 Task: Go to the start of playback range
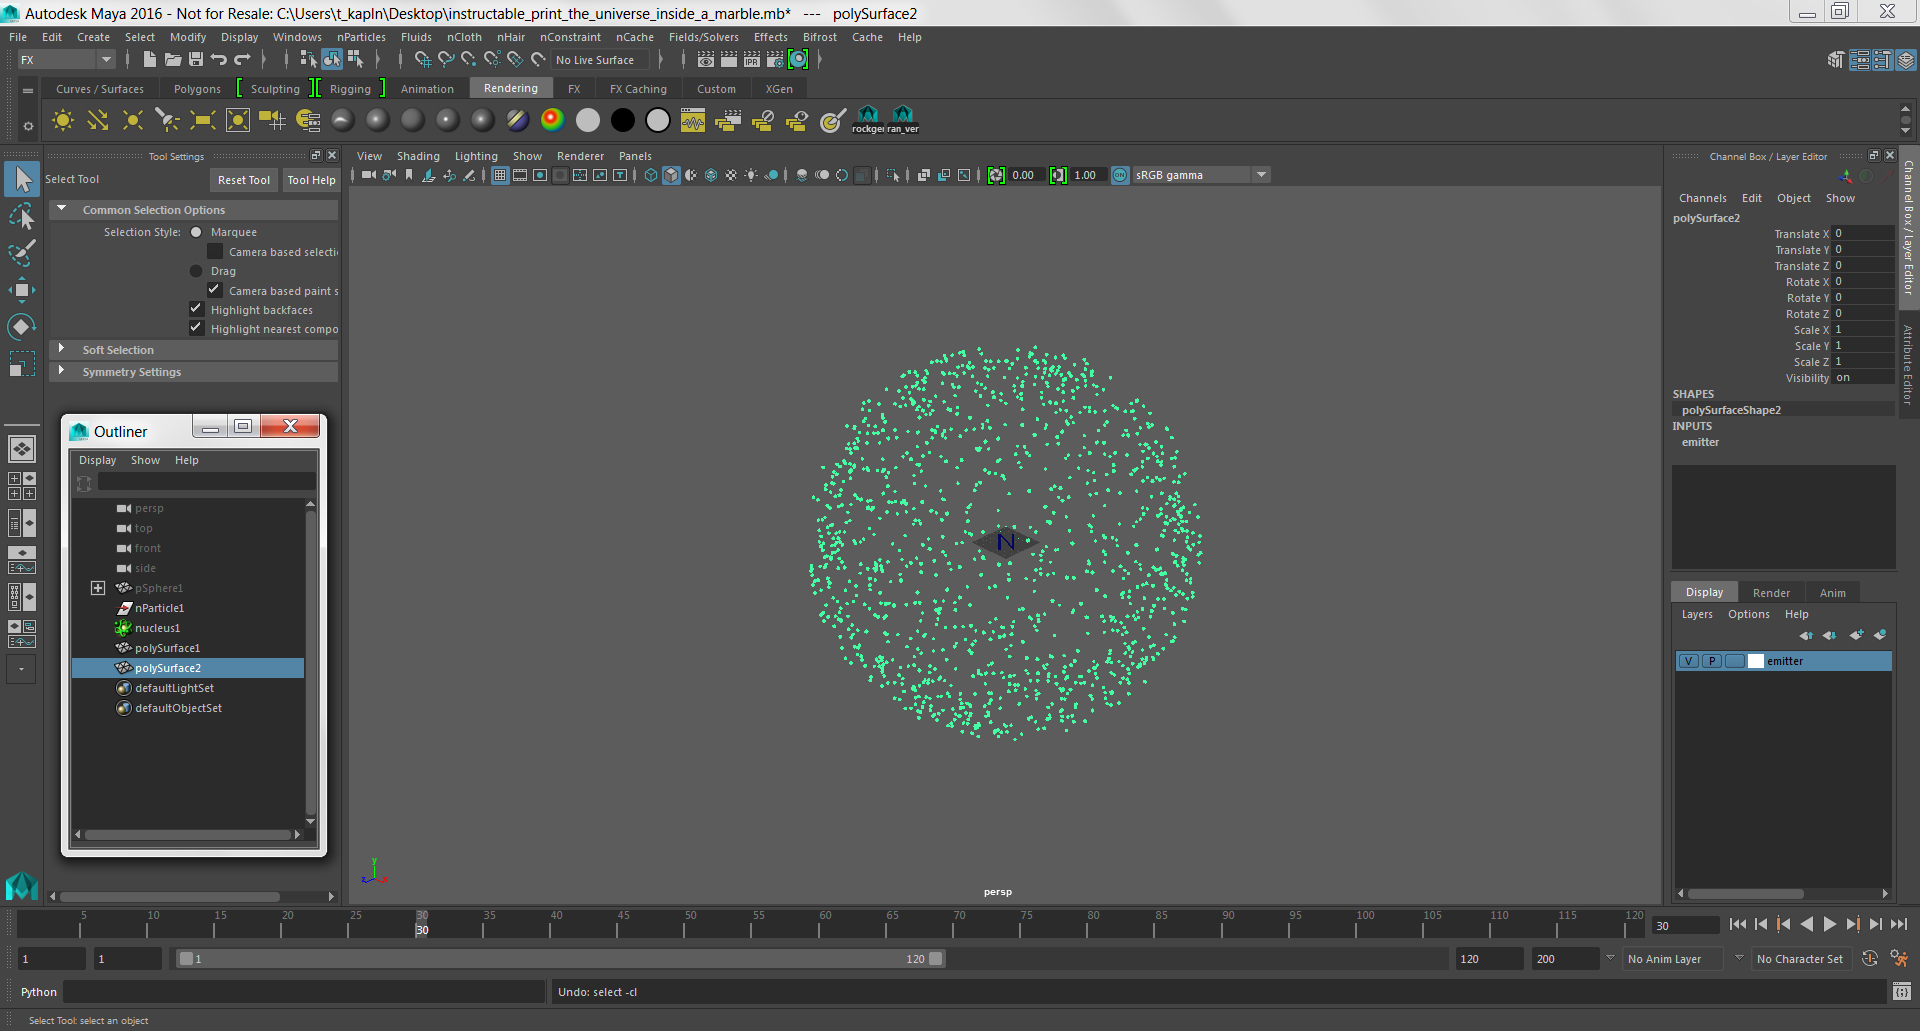point(1738,925)
